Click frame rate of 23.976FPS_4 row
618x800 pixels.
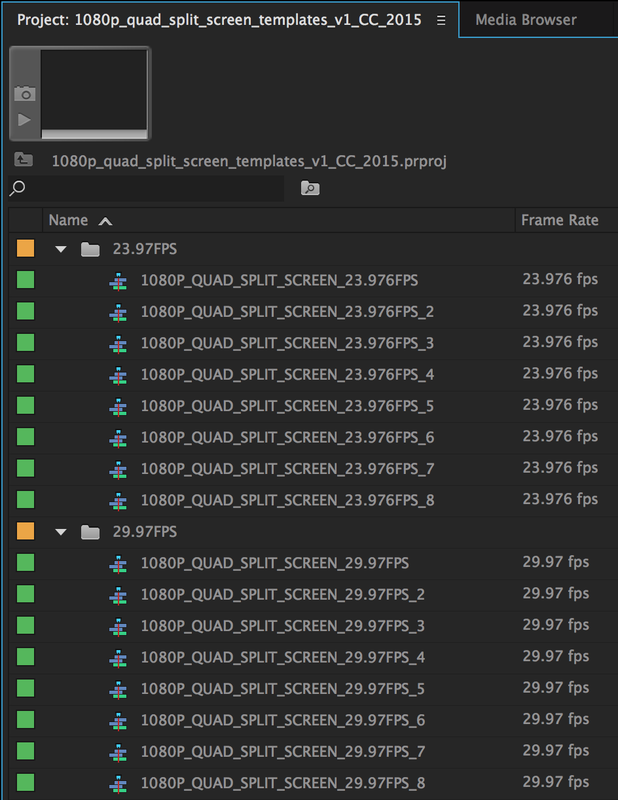(x=560, y=374)
